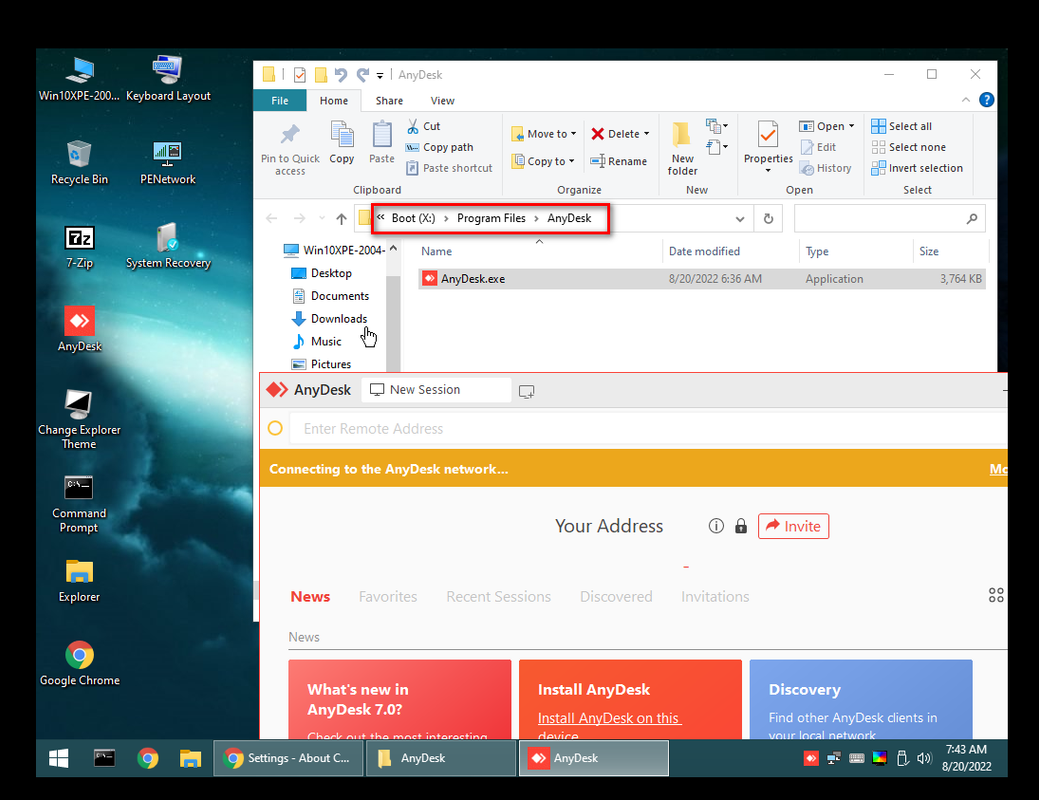Click the AnyDesk lock icon near Your Address
The image size is (1039, 800).
[x=741, y=526]
